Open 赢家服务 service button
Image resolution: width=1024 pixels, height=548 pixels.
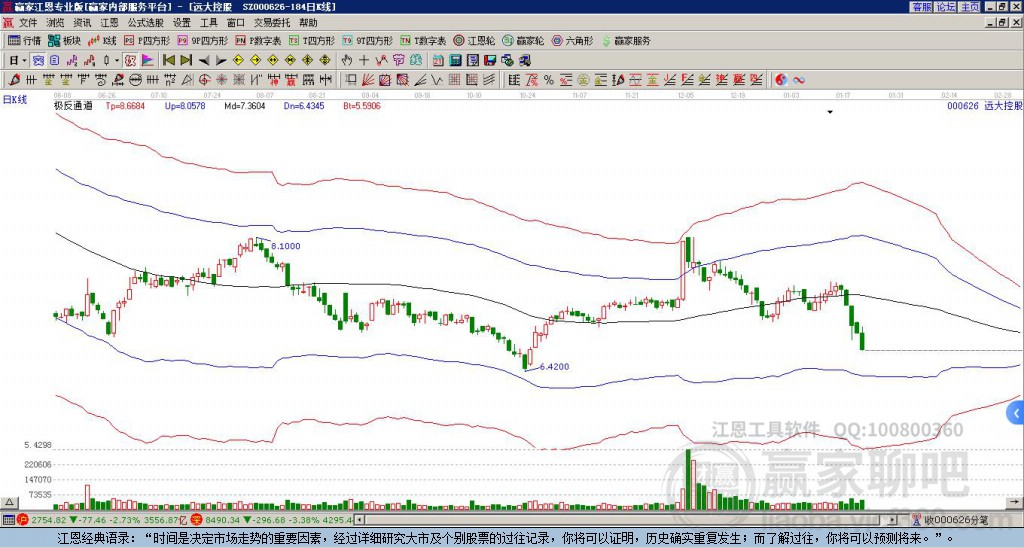[x=626, y=40]
